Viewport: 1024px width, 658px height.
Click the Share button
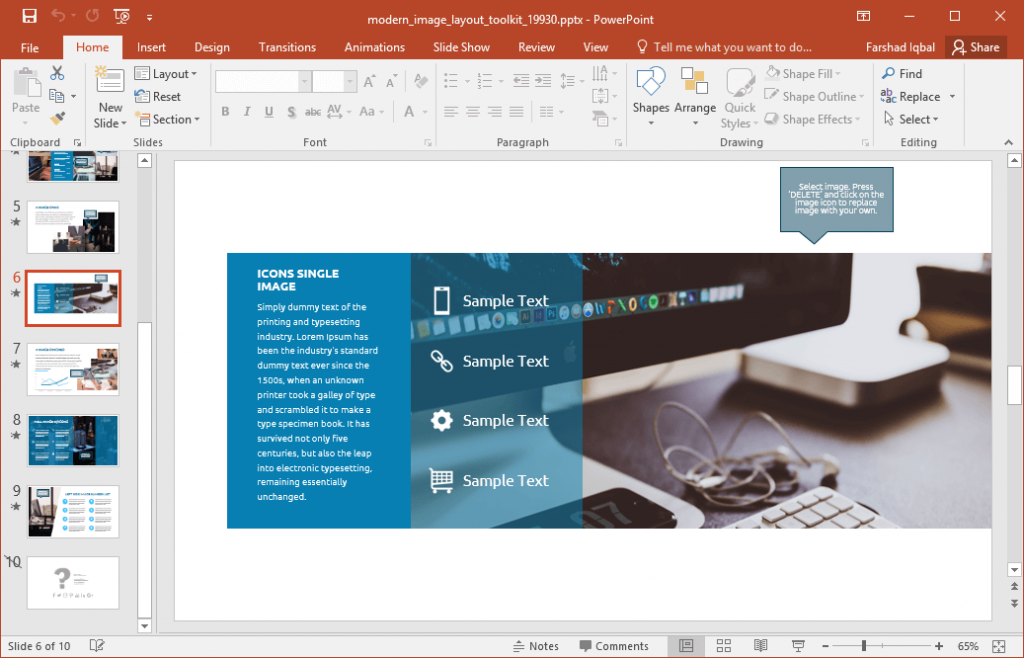click(x=976, y=47)
